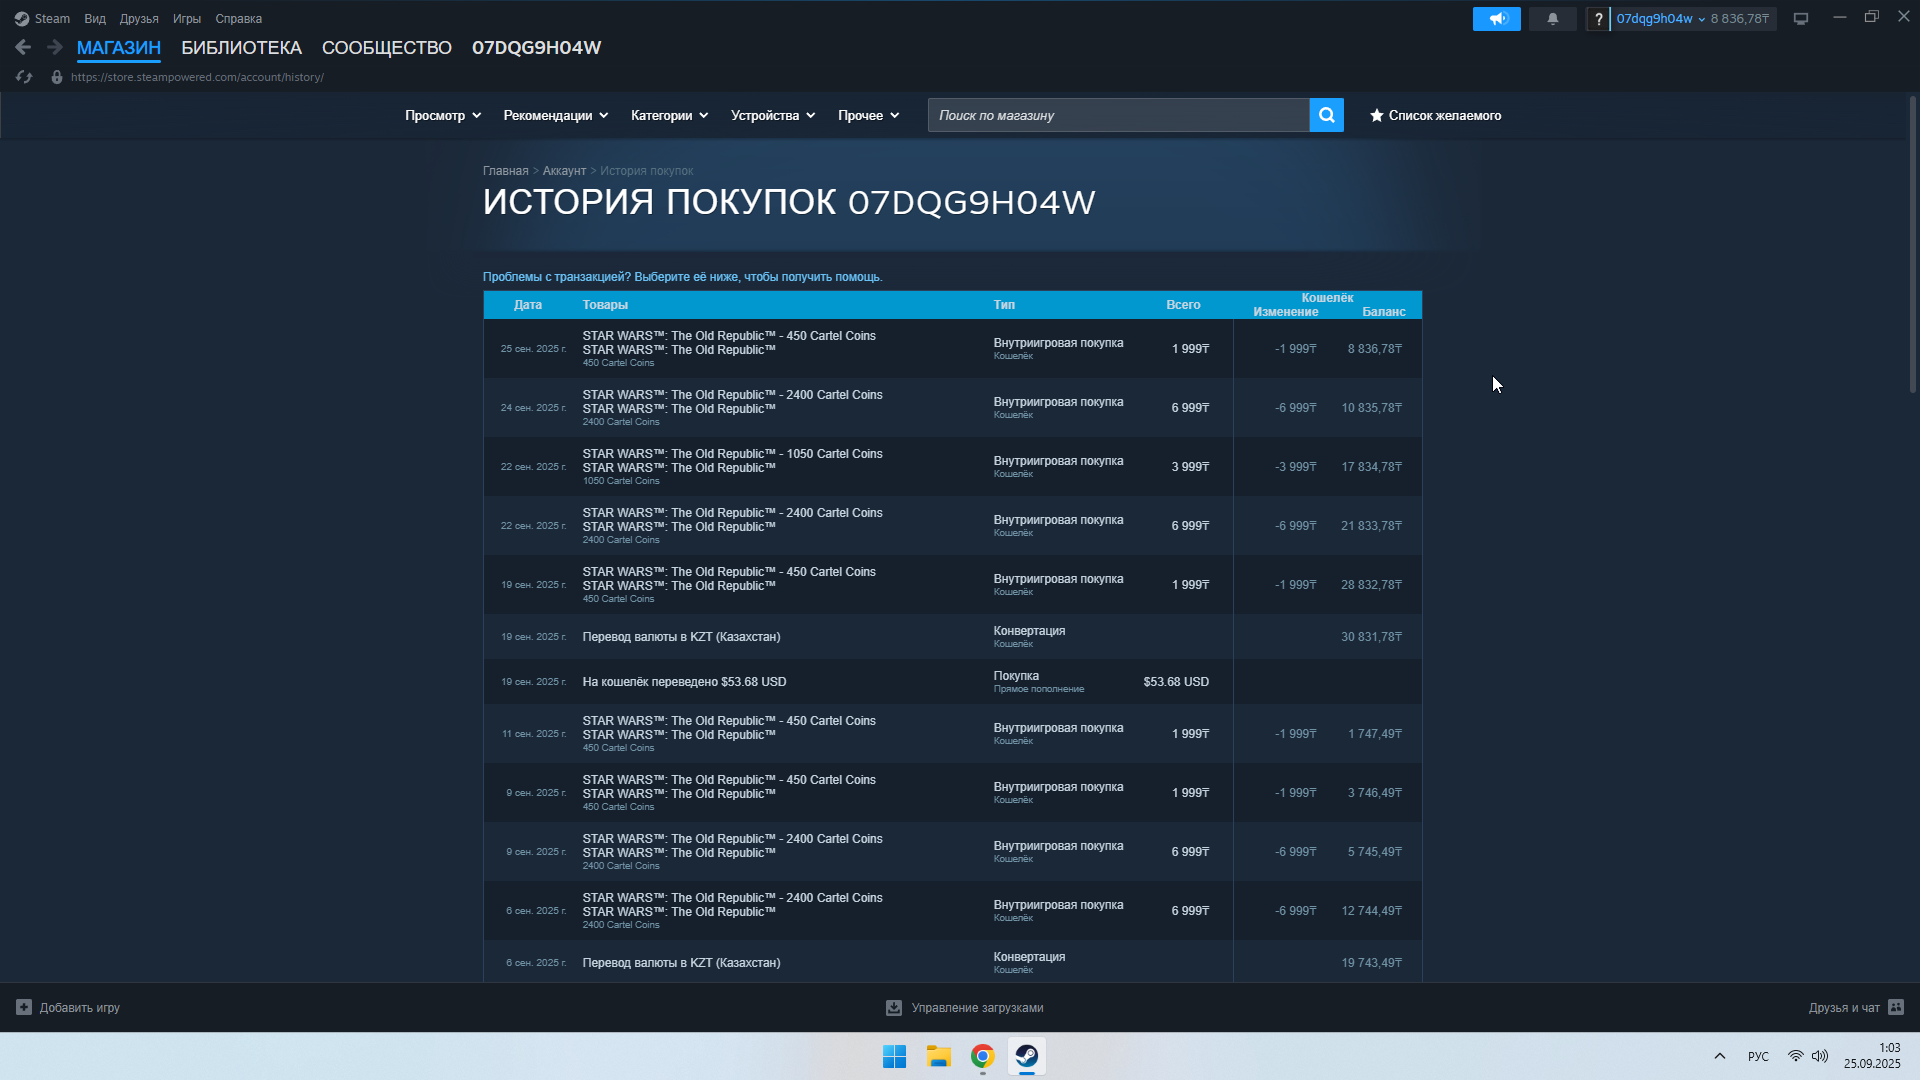Open the Вид menu
This screenshot has width=1920, height=1080.
click(x=95, y=19)
